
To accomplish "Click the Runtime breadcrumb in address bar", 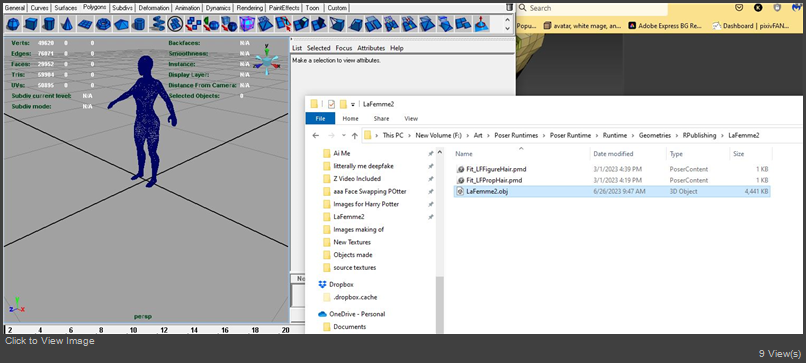I will click(615, 136).
